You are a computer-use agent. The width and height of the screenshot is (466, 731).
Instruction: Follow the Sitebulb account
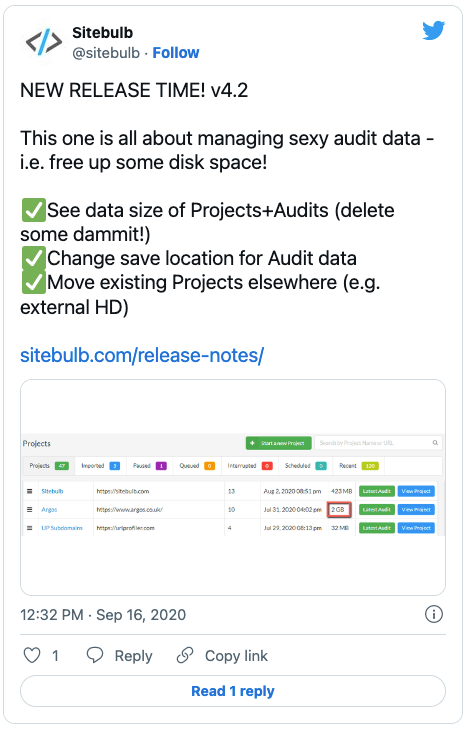(176, 53)
